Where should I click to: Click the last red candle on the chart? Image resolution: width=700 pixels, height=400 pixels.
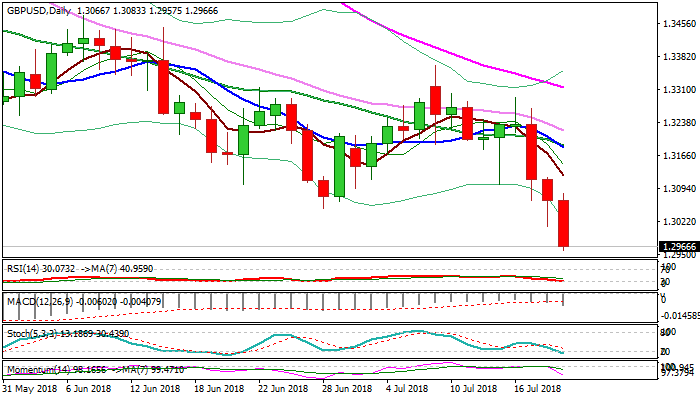pyautogui.click(x=564, y=223)
